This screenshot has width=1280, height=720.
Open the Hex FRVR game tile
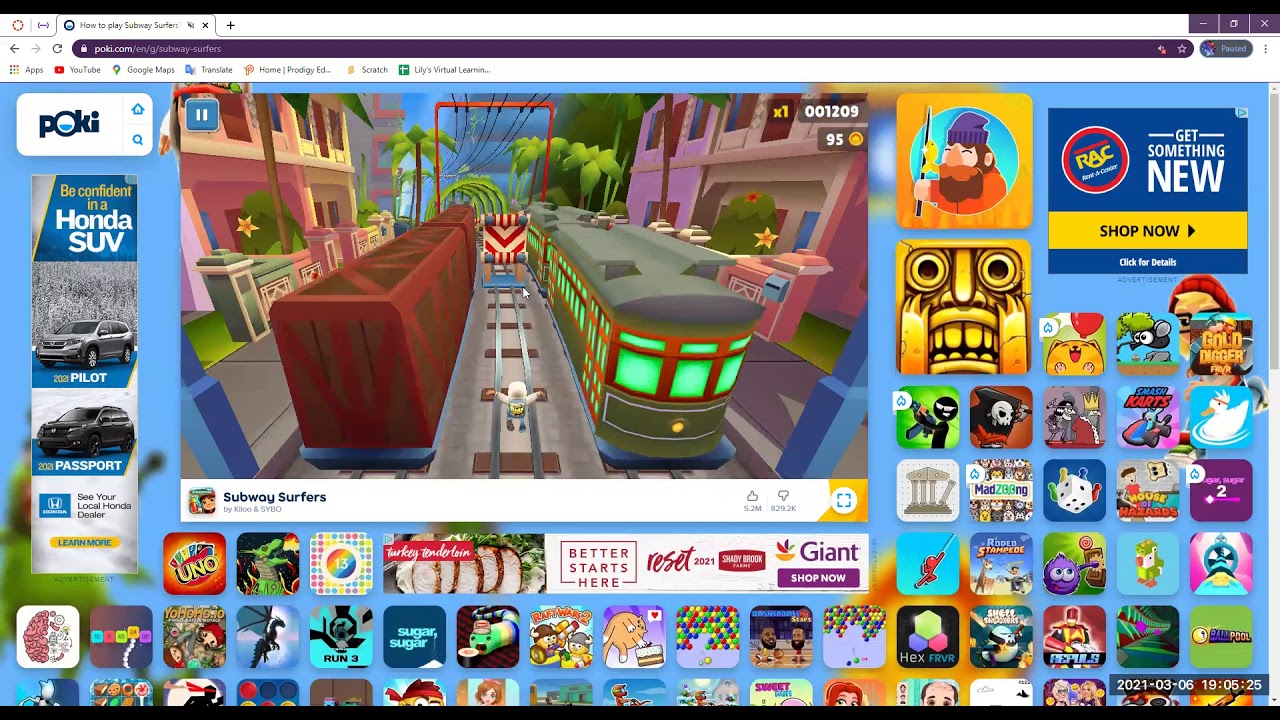(x=928, y=637)
